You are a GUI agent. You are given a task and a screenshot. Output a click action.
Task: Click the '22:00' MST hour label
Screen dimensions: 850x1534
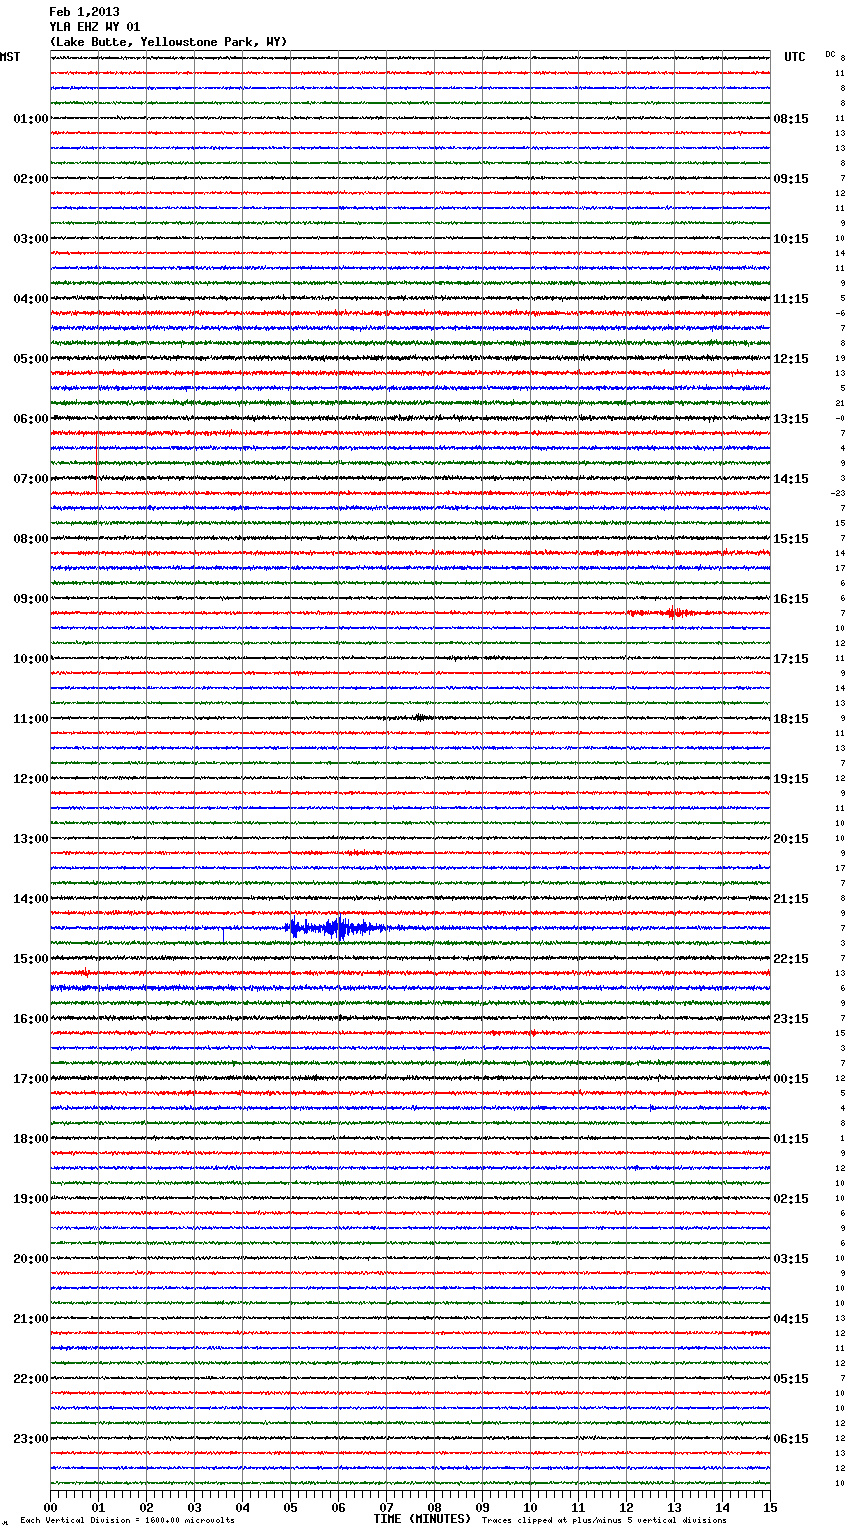(31, 1379)
